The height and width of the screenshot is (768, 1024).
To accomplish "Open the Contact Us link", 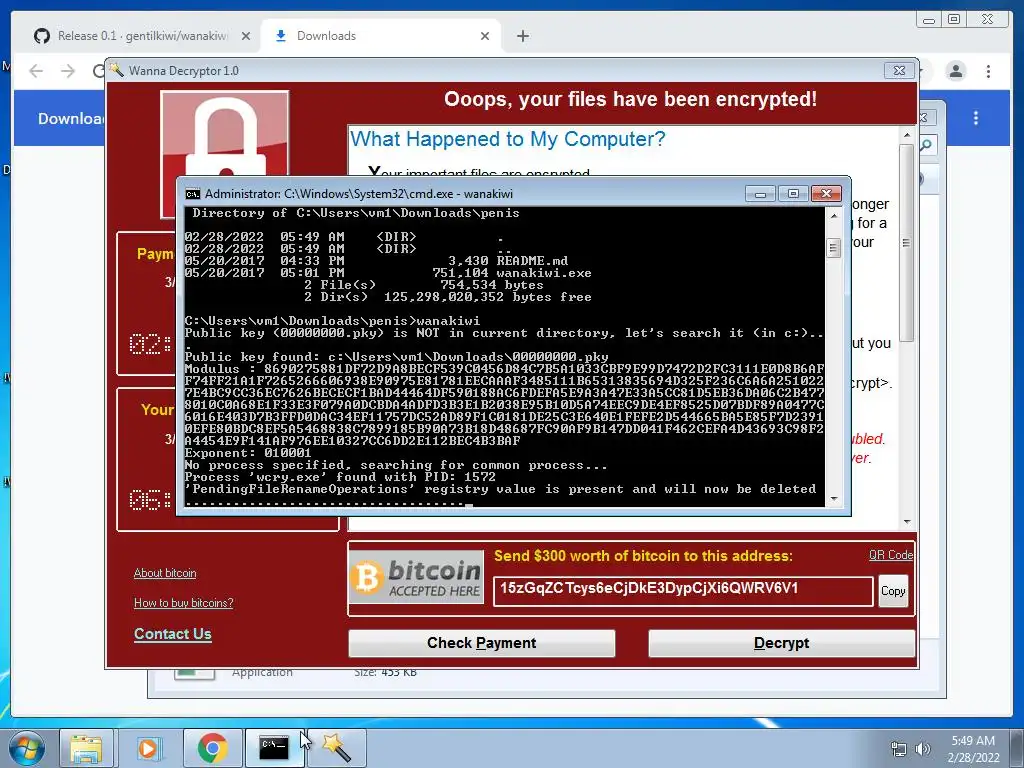I will (x=172, y=633).
